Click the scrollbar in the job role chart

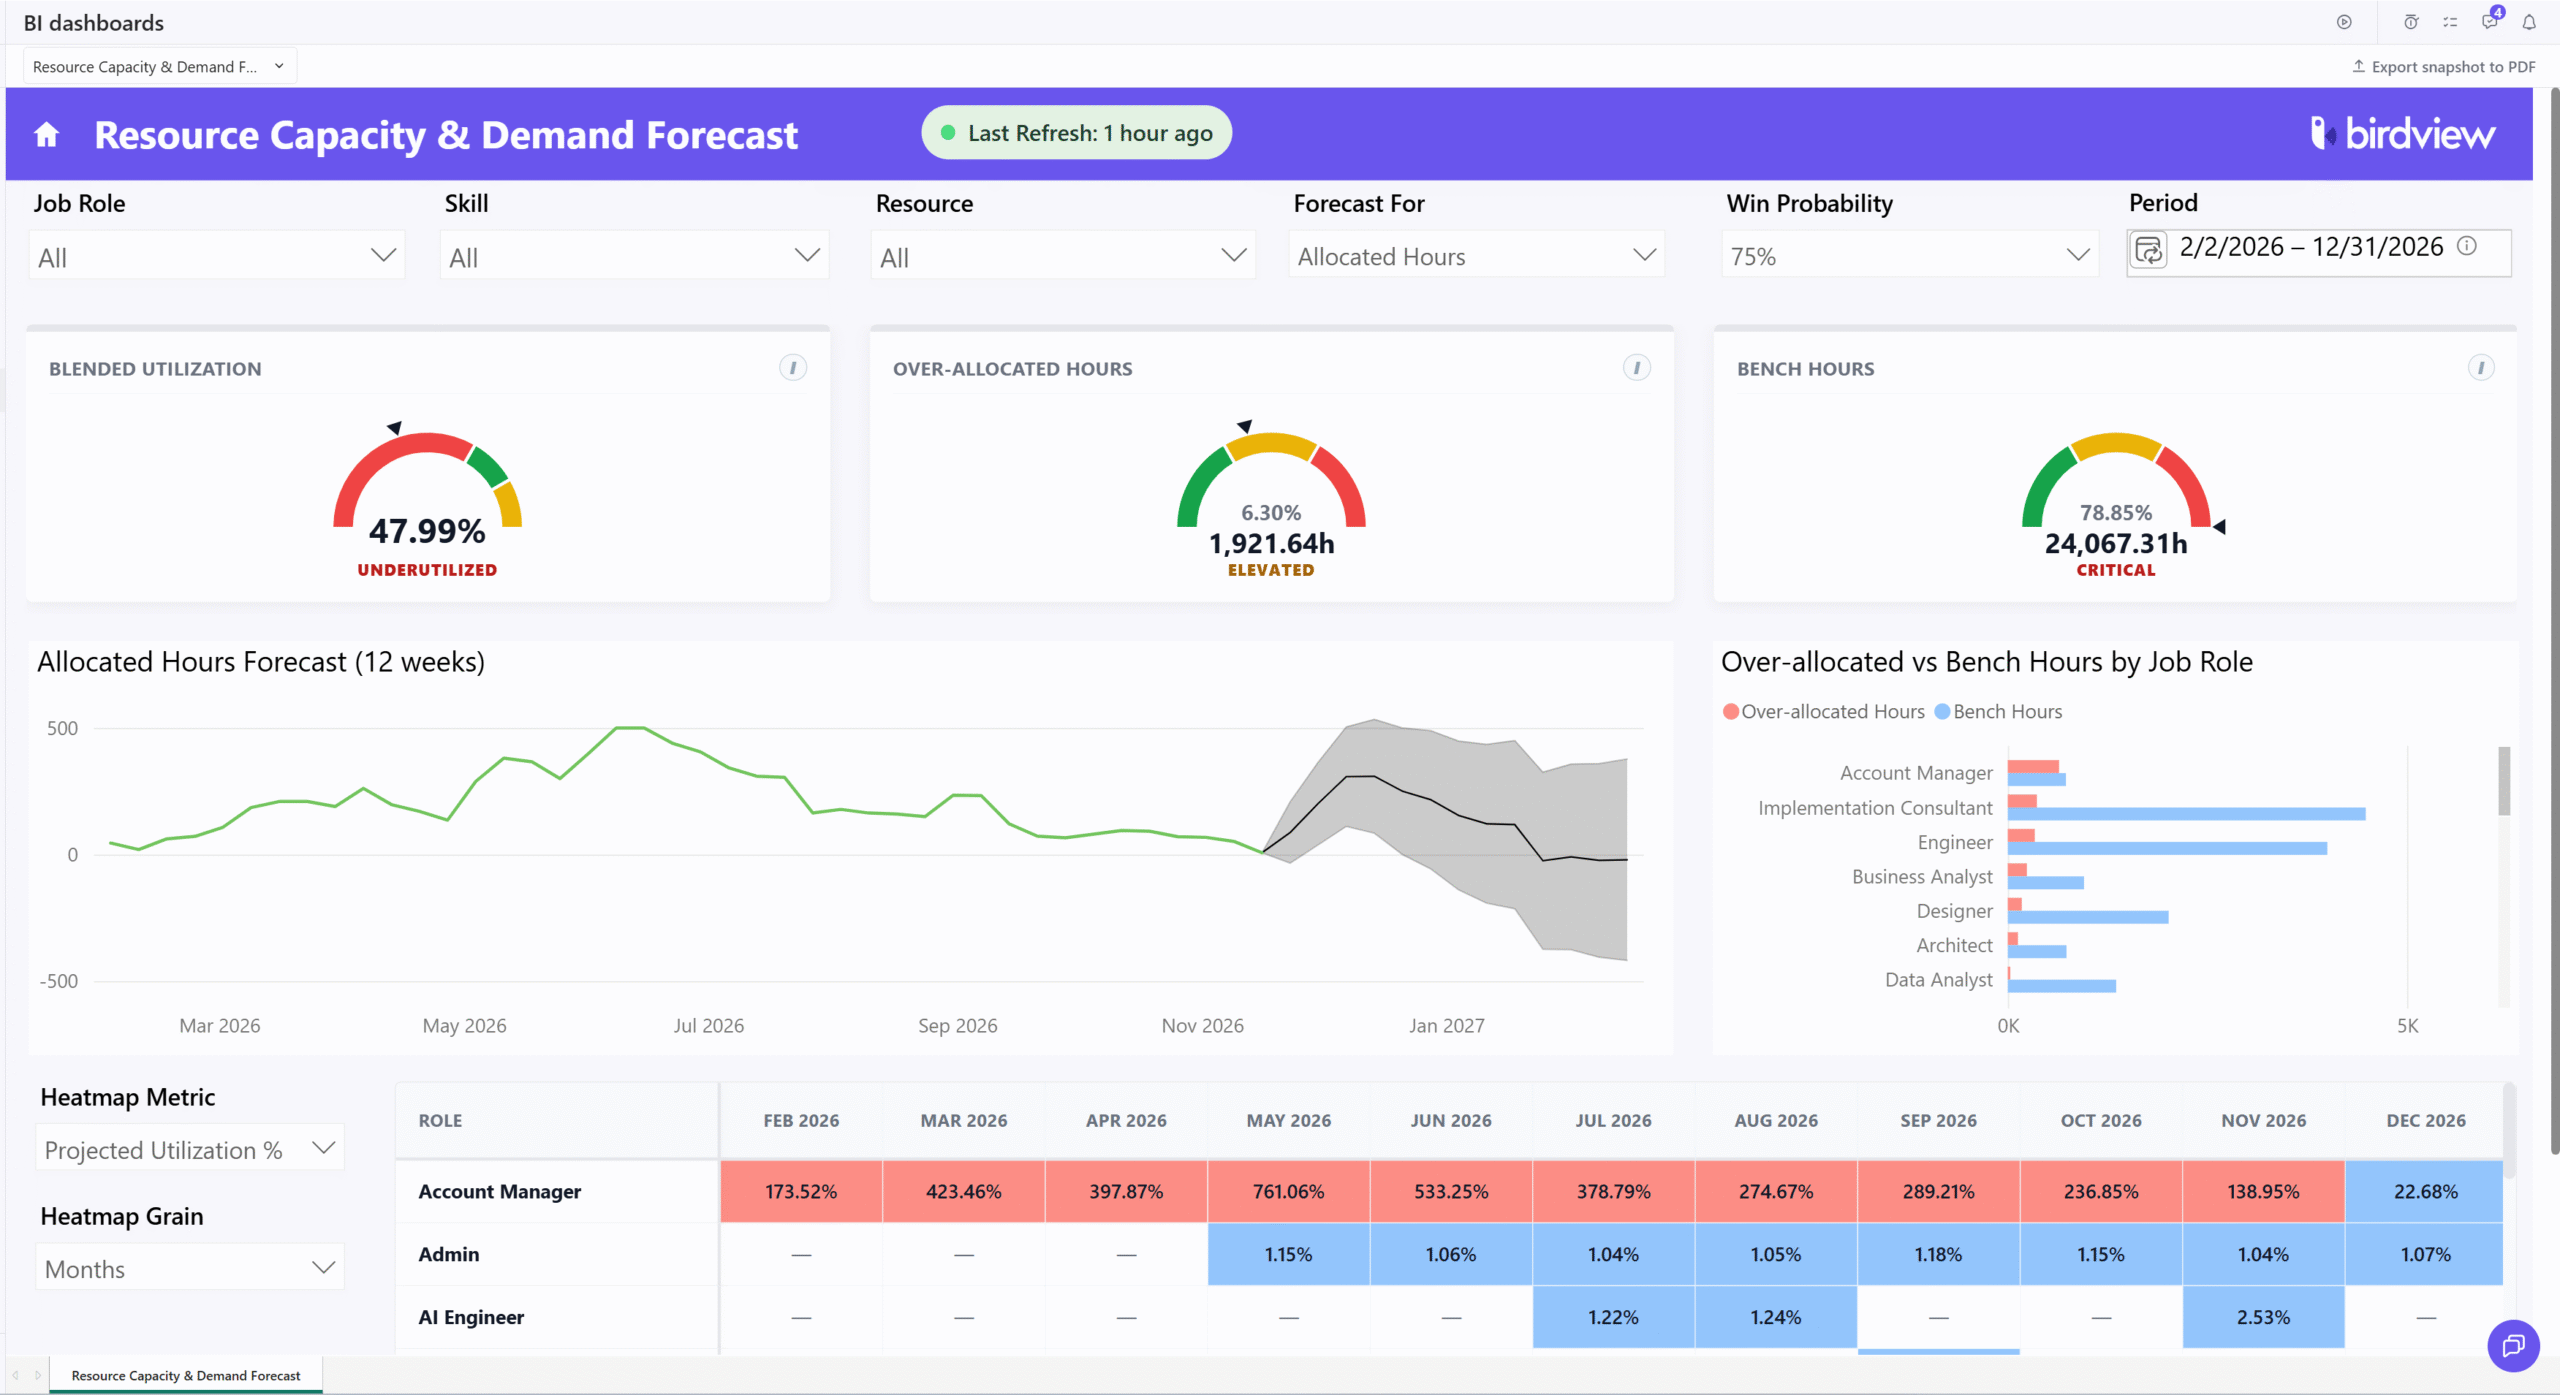[x=2504, y=782]
